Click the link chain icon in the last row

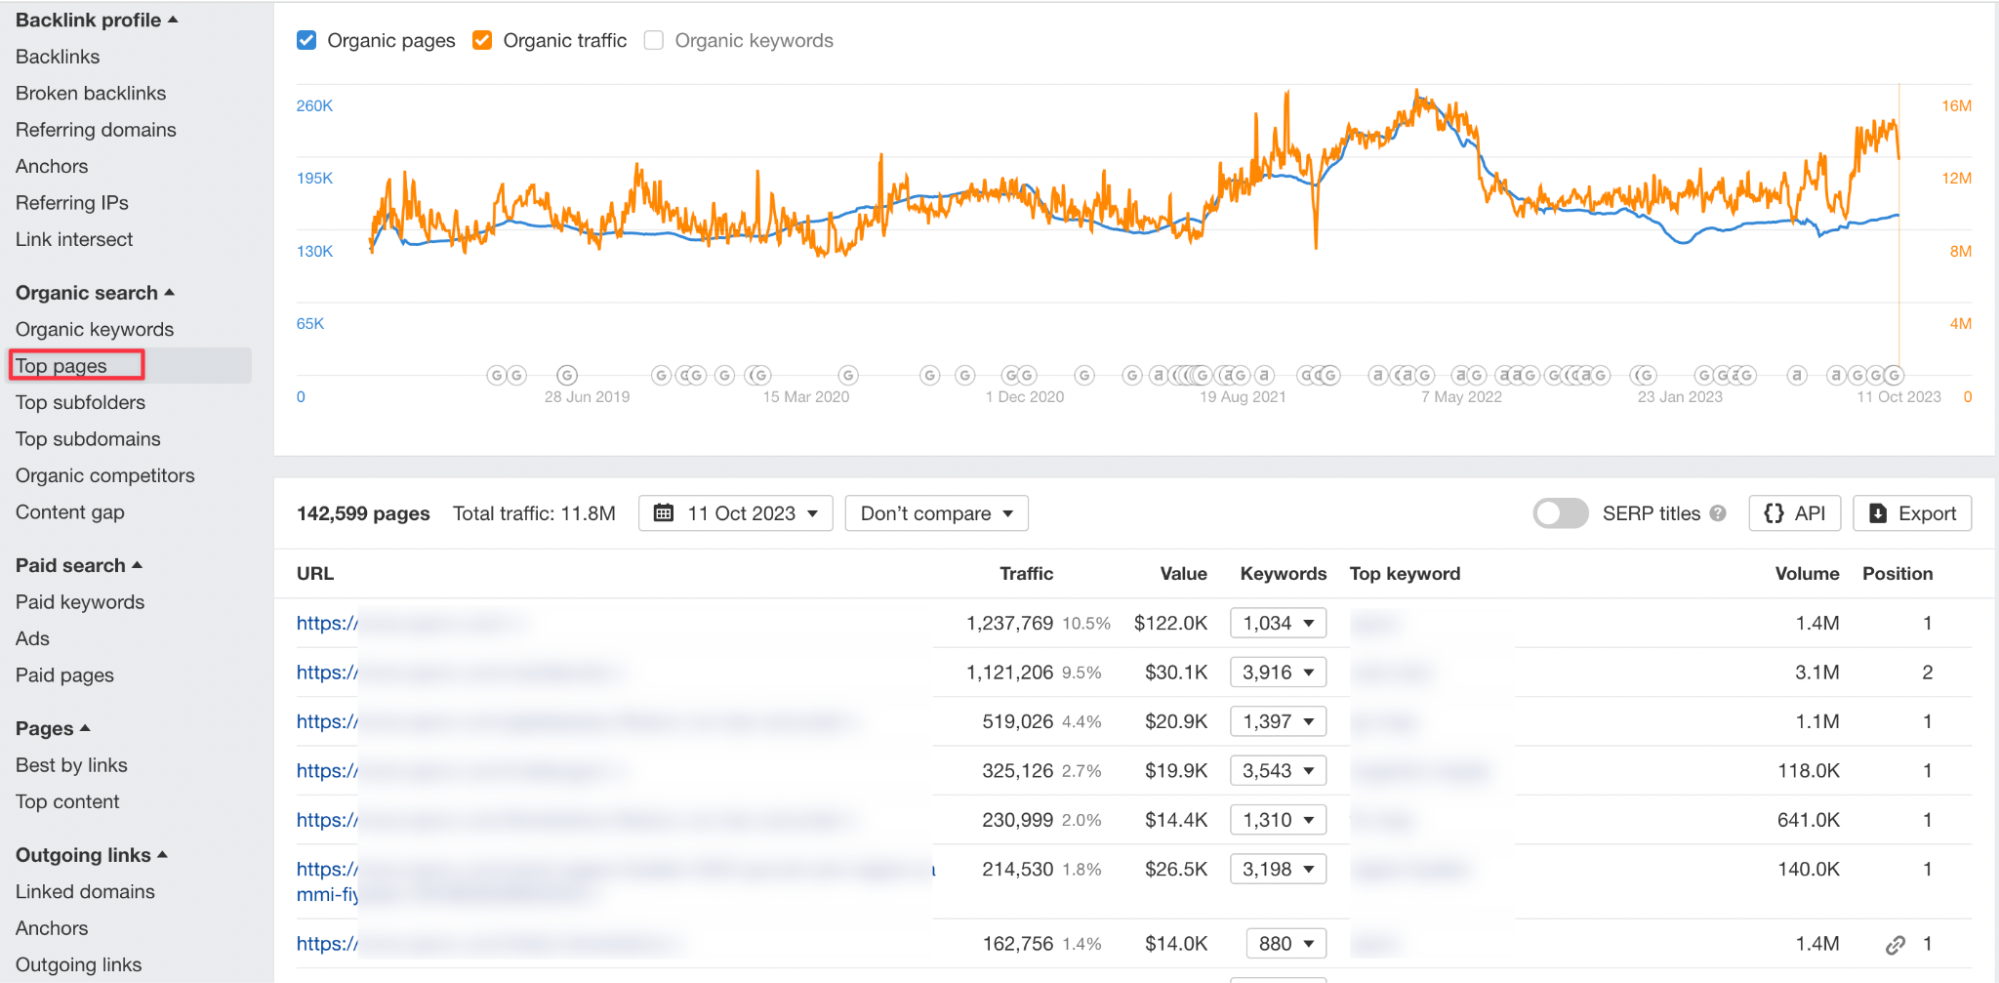1895,944
